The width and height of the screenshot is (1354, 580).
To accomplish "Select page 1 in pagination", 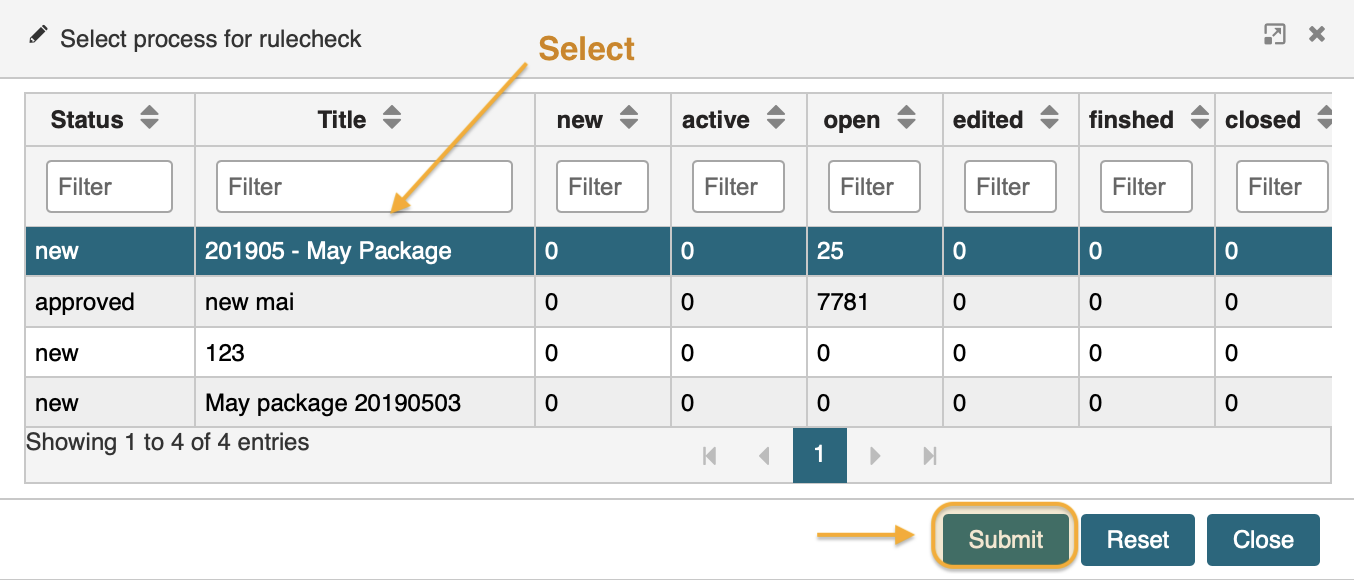I will coord(819,455).
